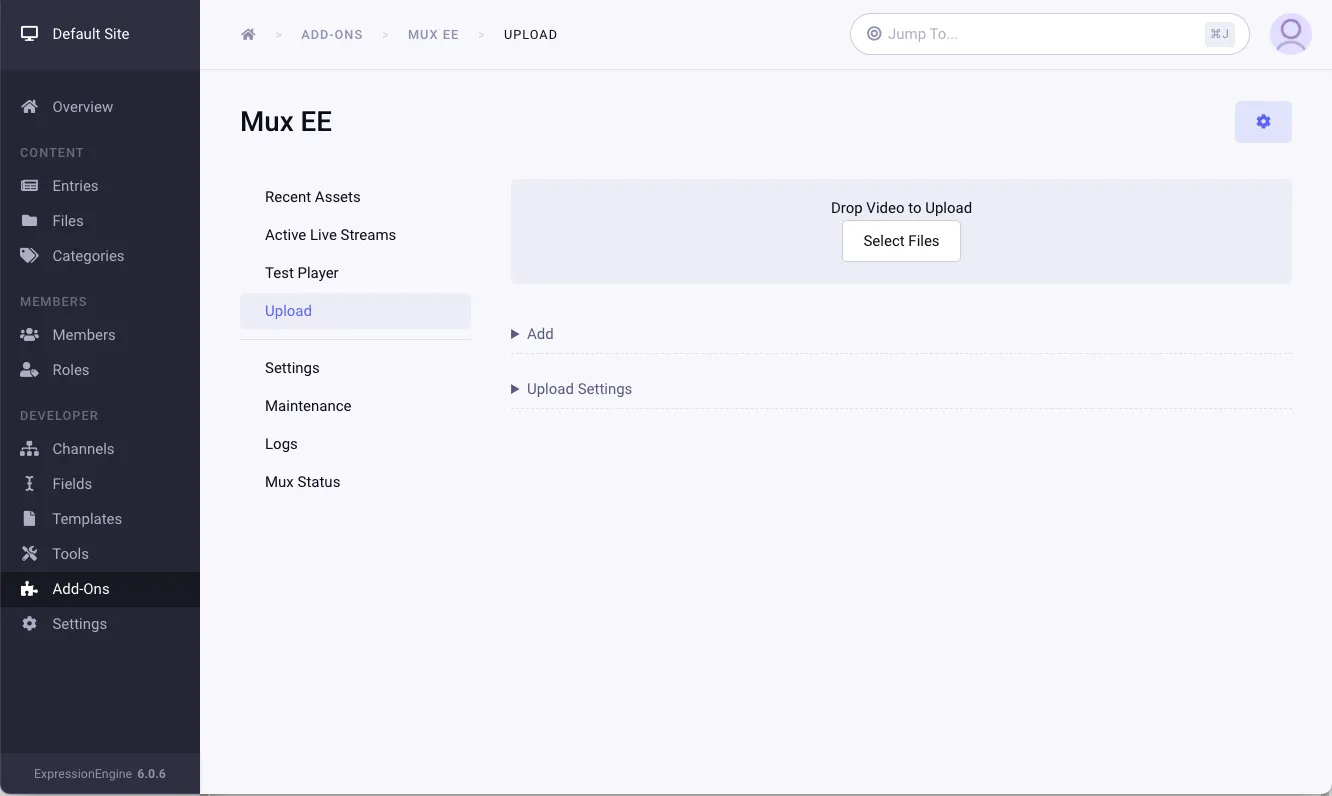This screenshot has width=1332, height=796.
Task: Click the sidebar Settings cog icon
Action: tap(30, 624)
